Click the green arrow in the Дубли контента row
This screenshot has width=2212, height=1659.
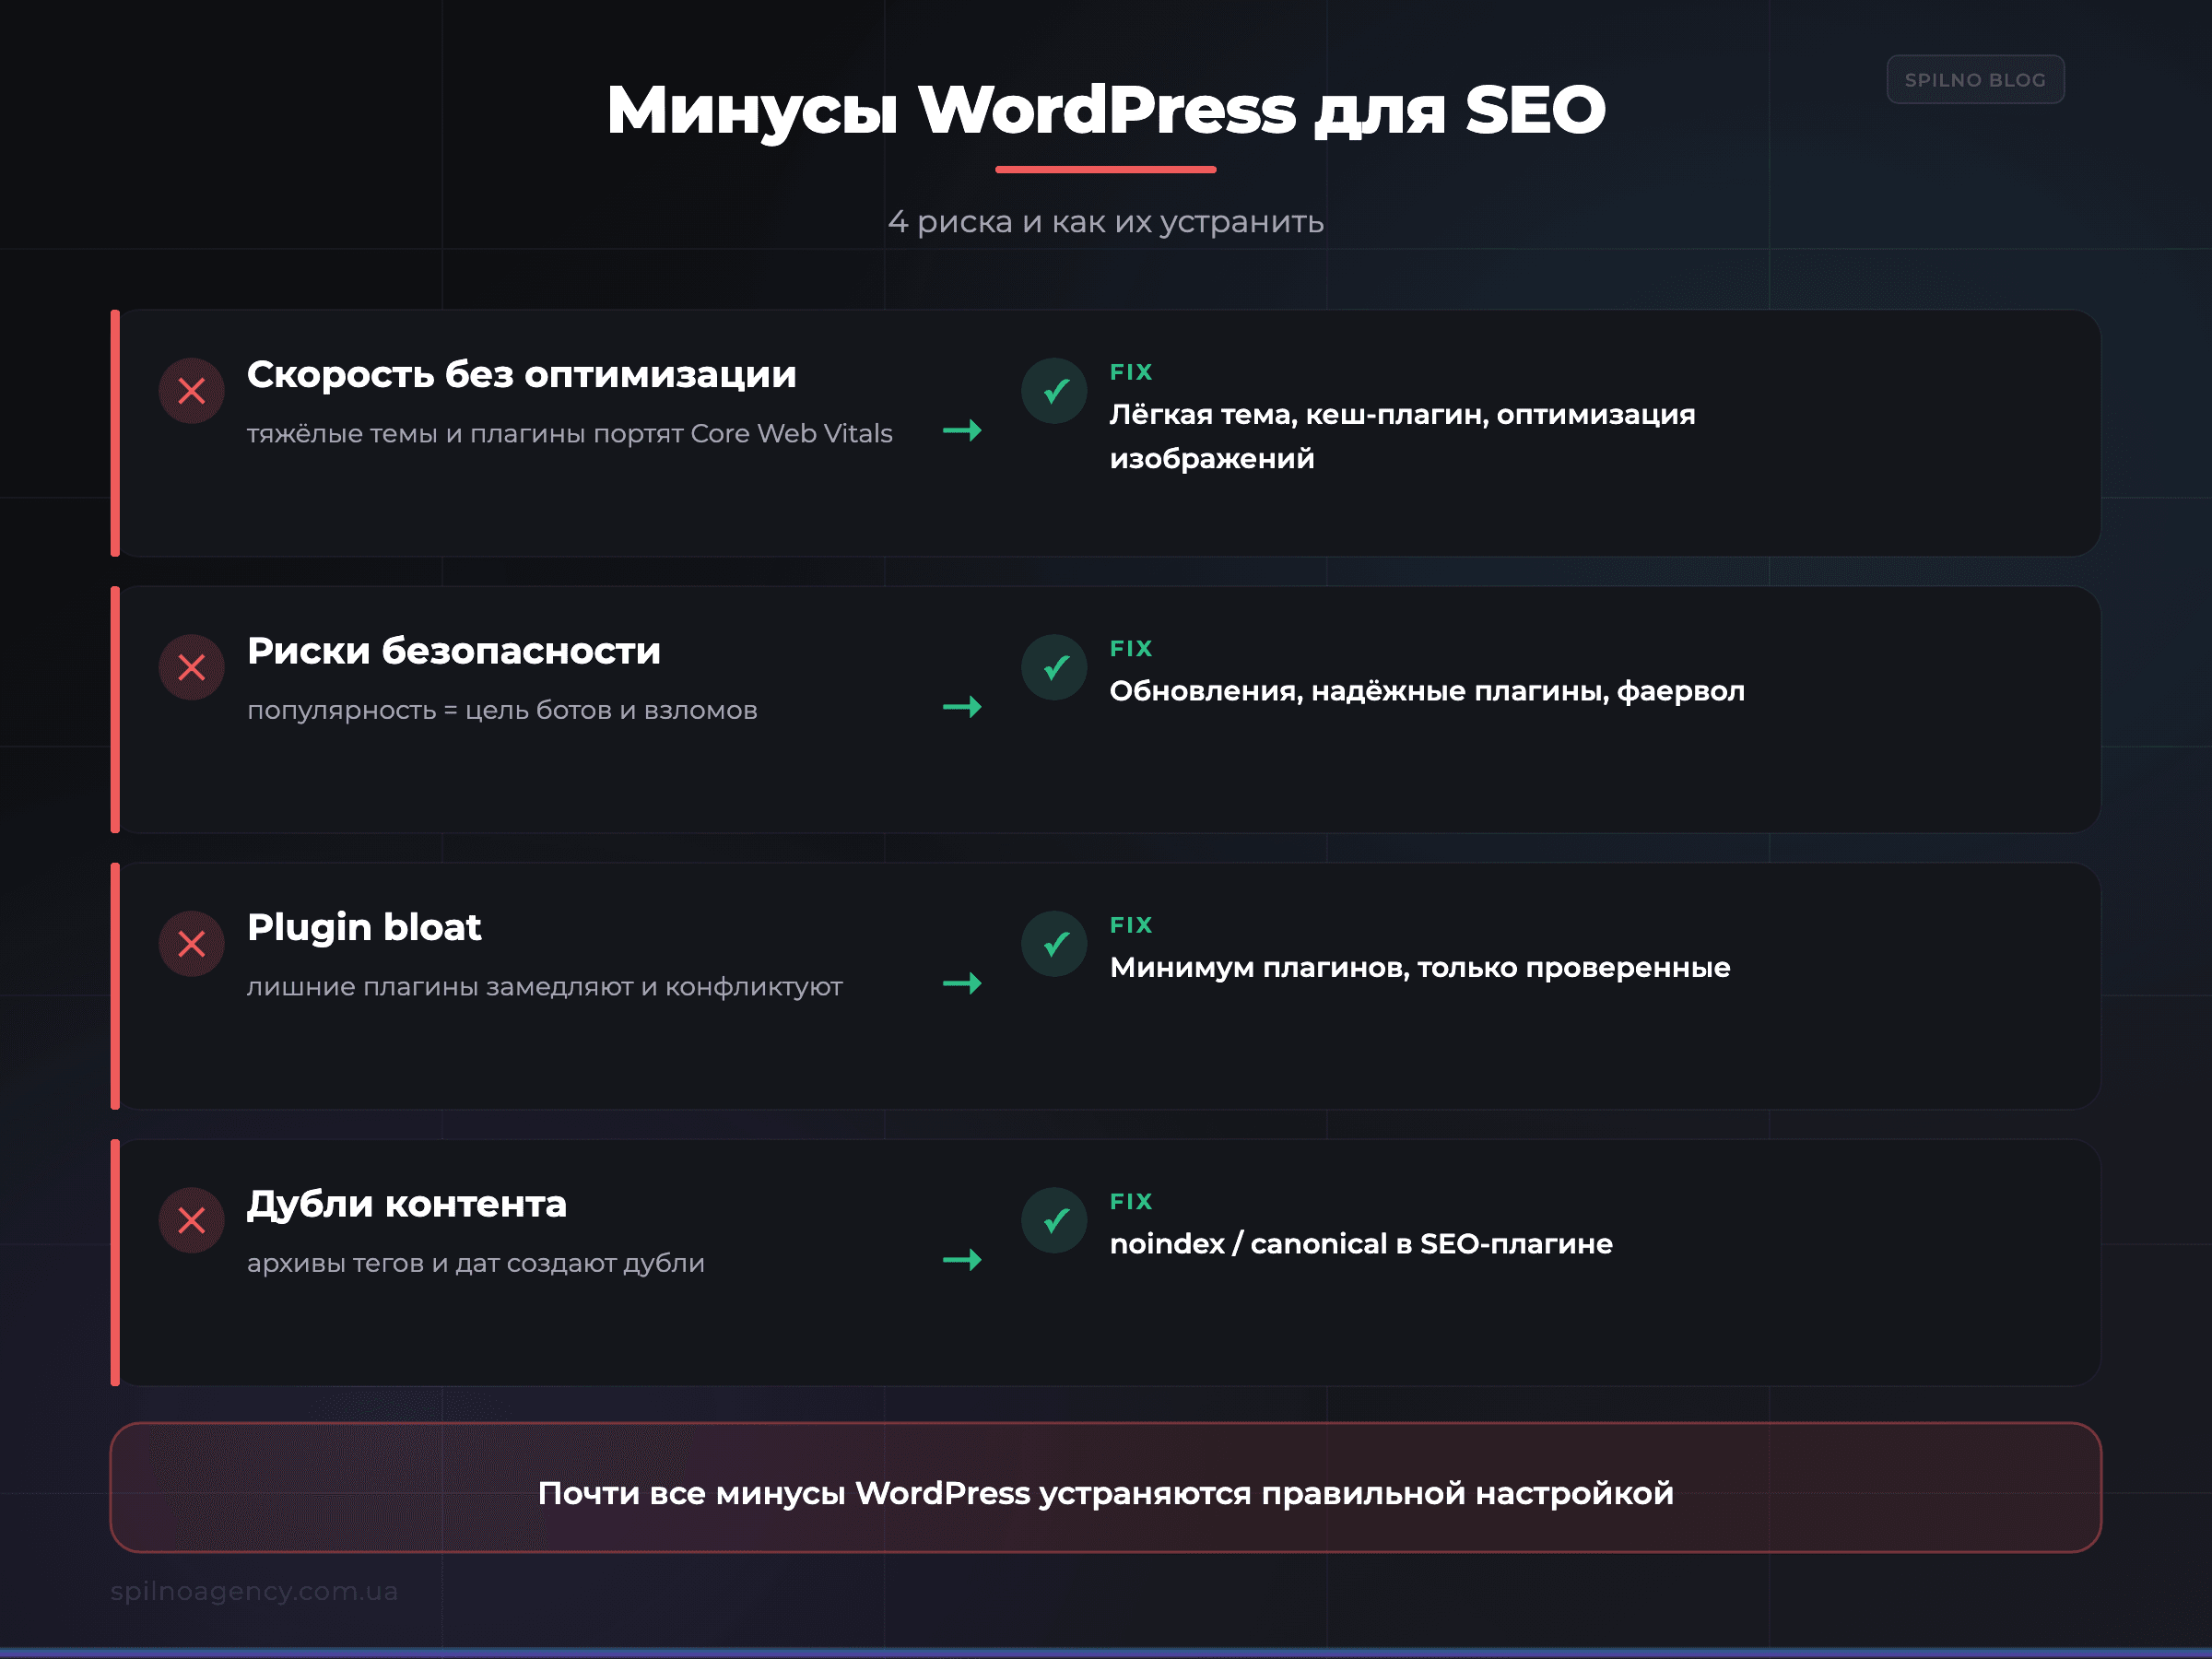pyautogui.click(x=962, y=1260)
